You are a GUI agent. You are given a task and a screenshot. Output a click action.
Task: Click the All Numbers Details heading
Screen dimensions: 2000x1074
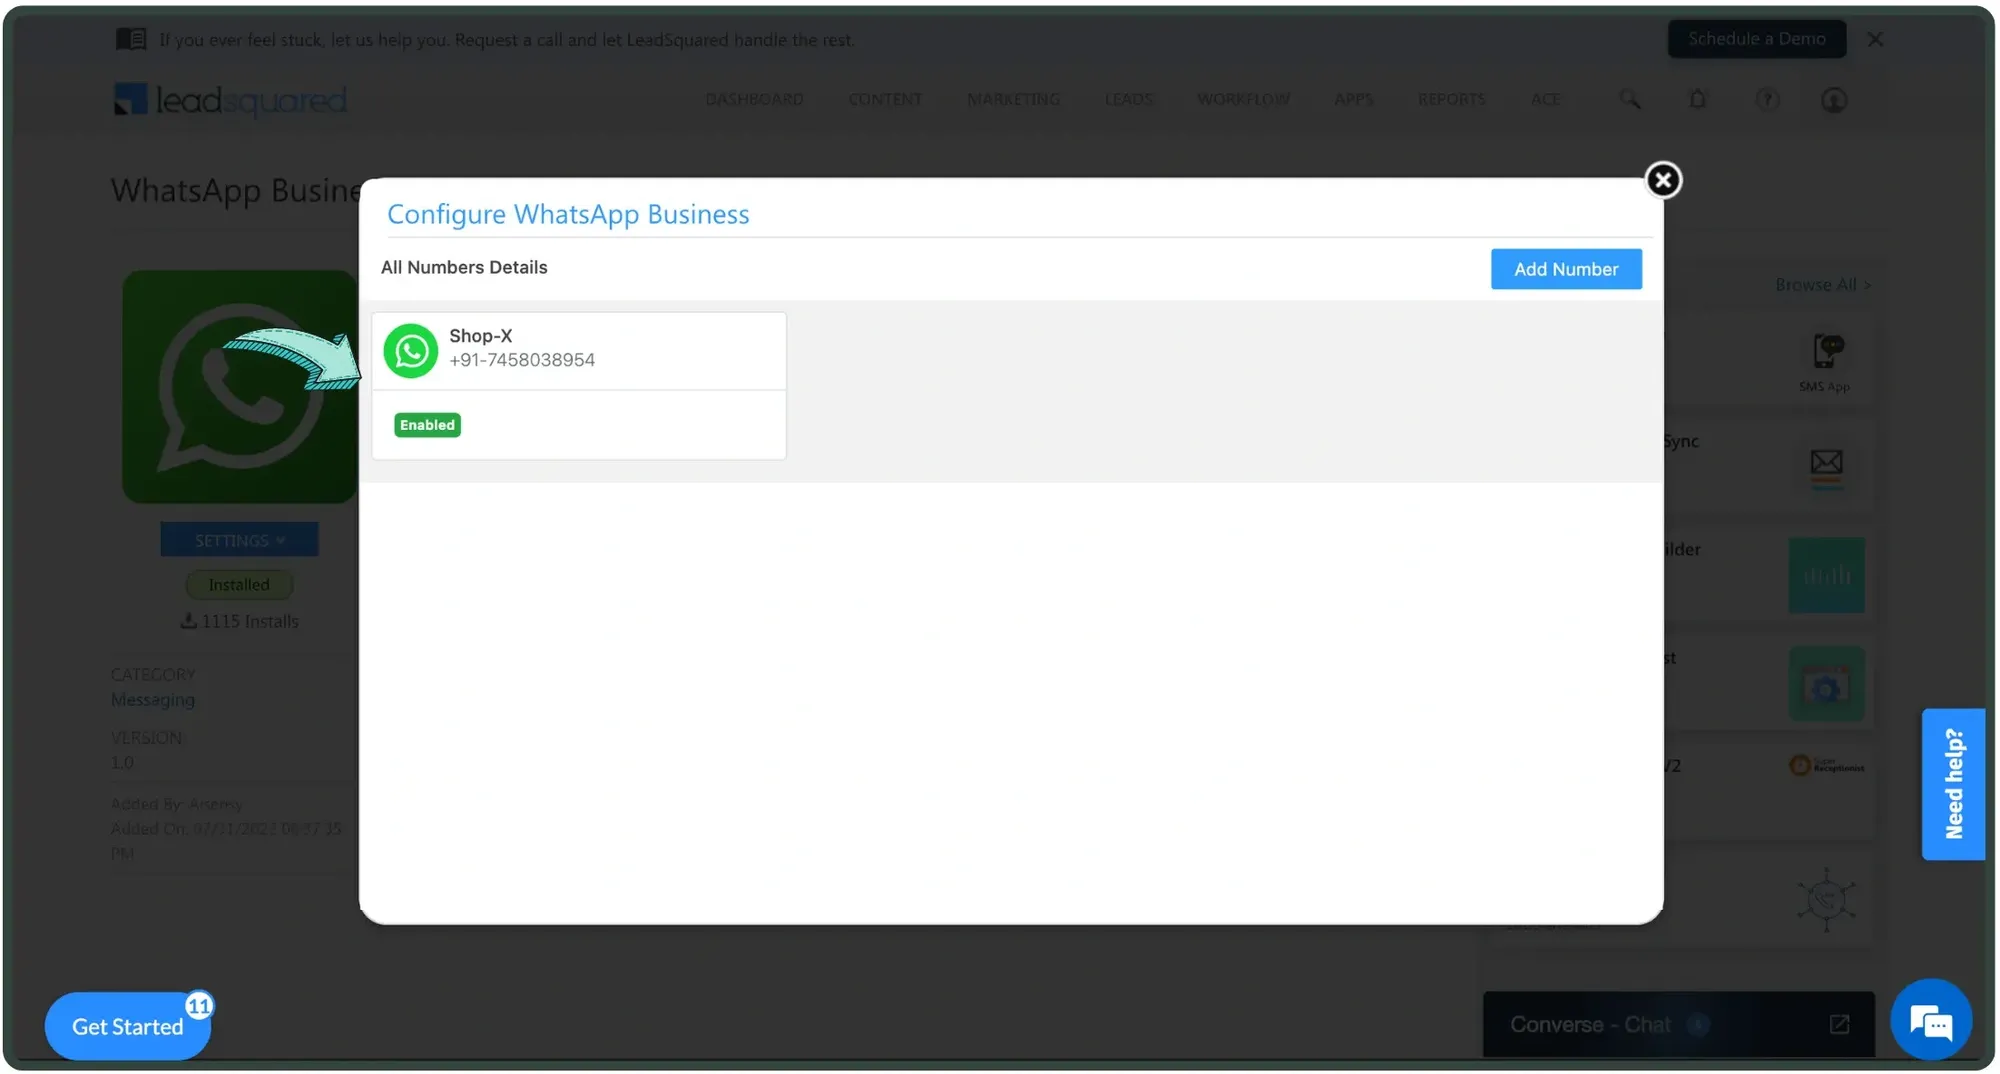click(464, 267)
